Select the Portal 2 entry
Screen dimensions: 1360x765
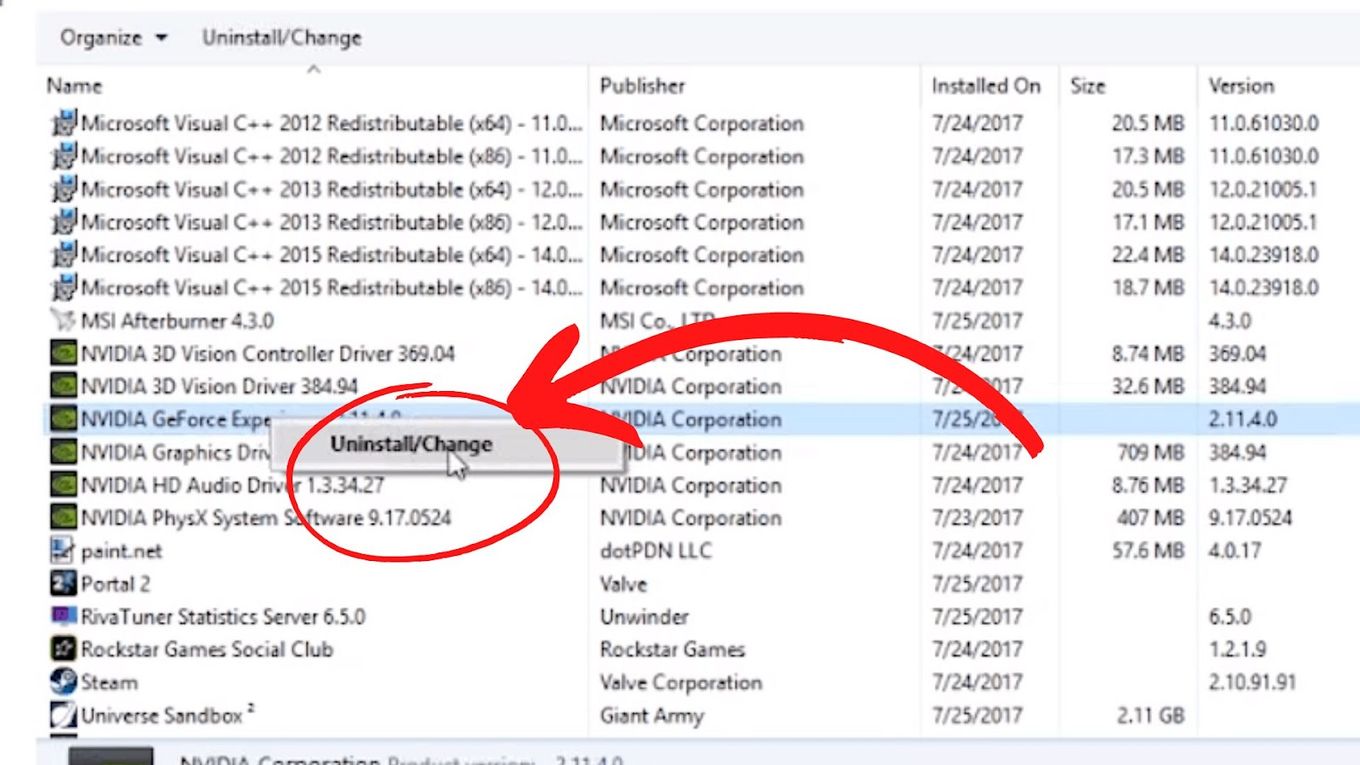click(115, 584)
